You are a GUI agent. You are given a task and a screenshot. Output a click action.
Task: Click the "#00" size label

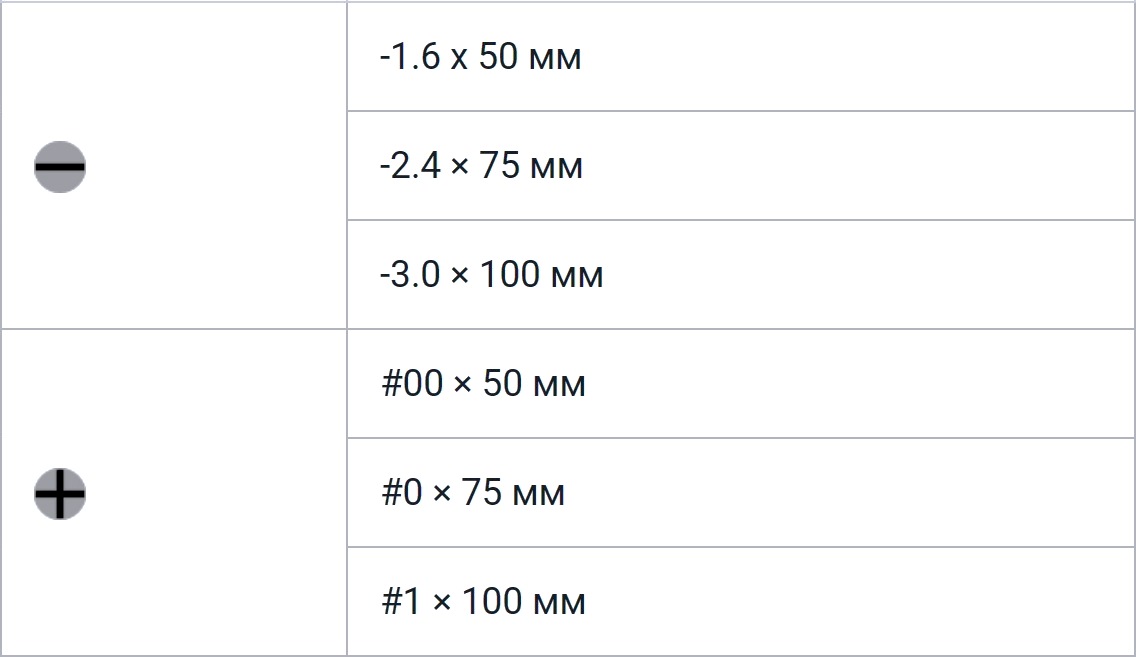[412, 384]
